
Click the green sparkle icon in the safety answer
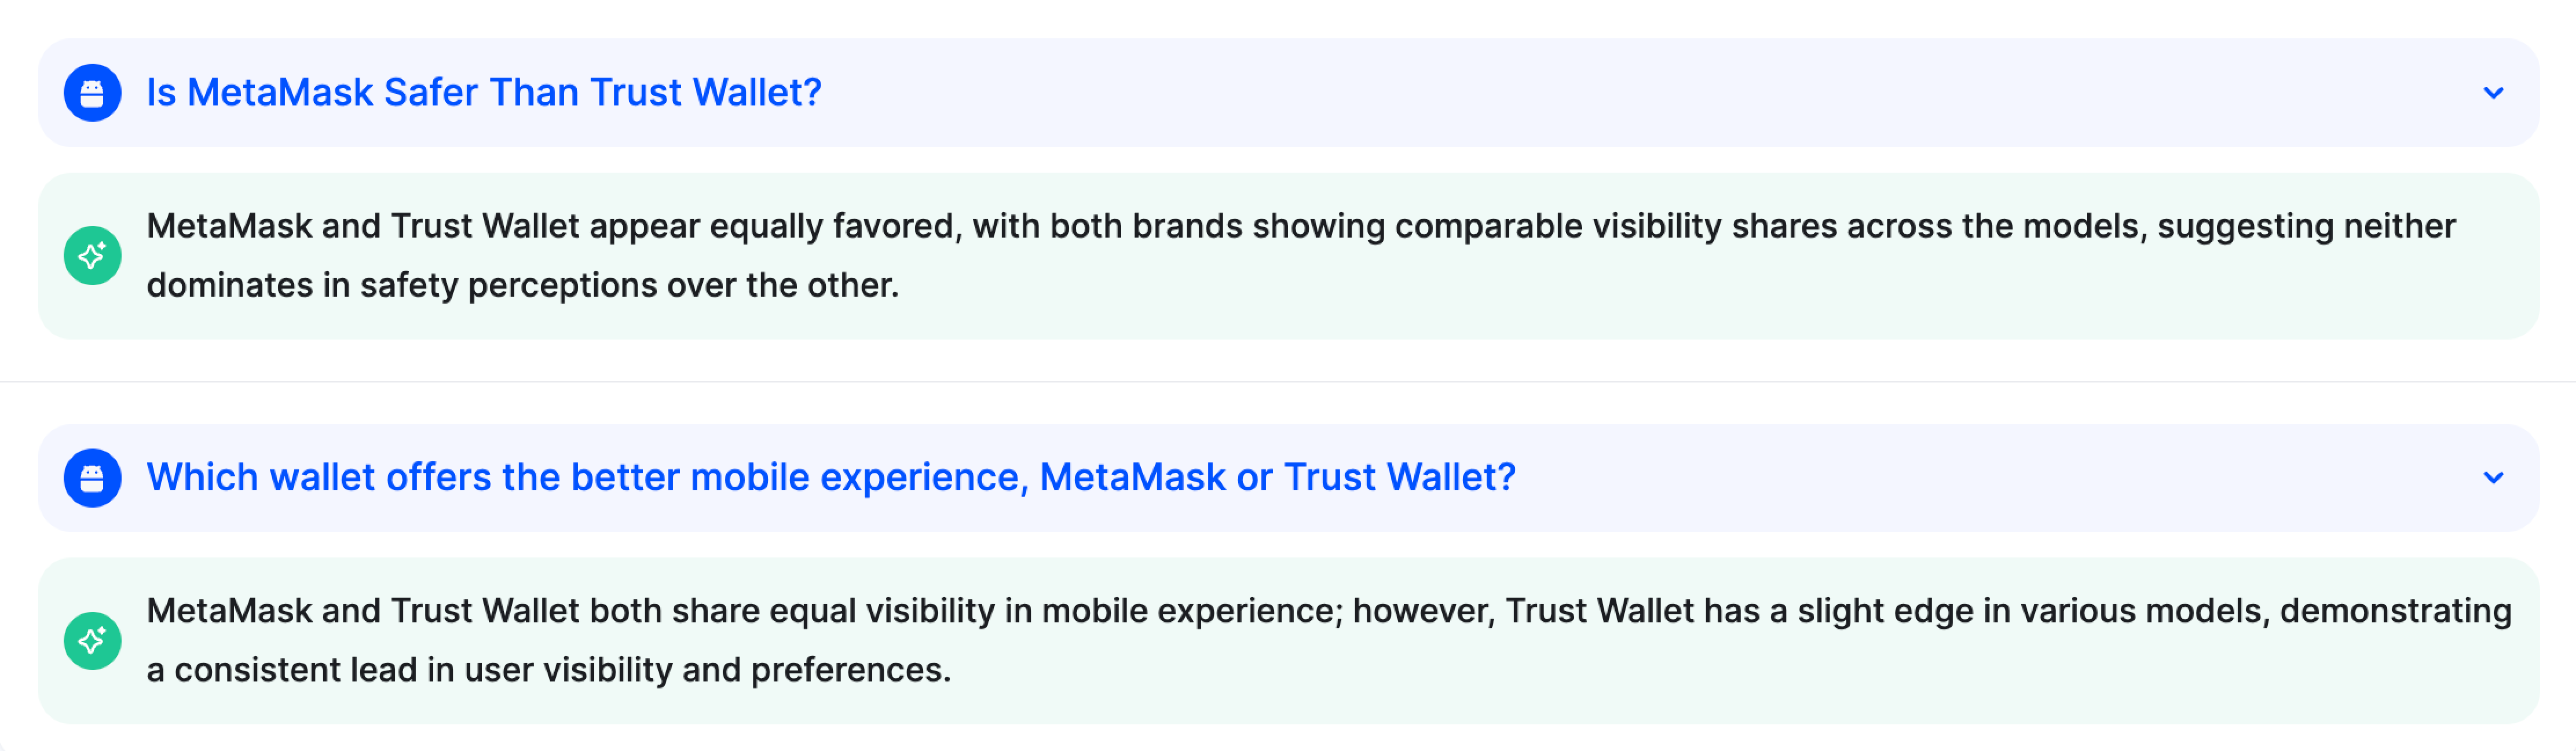pyautogui.click(x=92, y=256)
